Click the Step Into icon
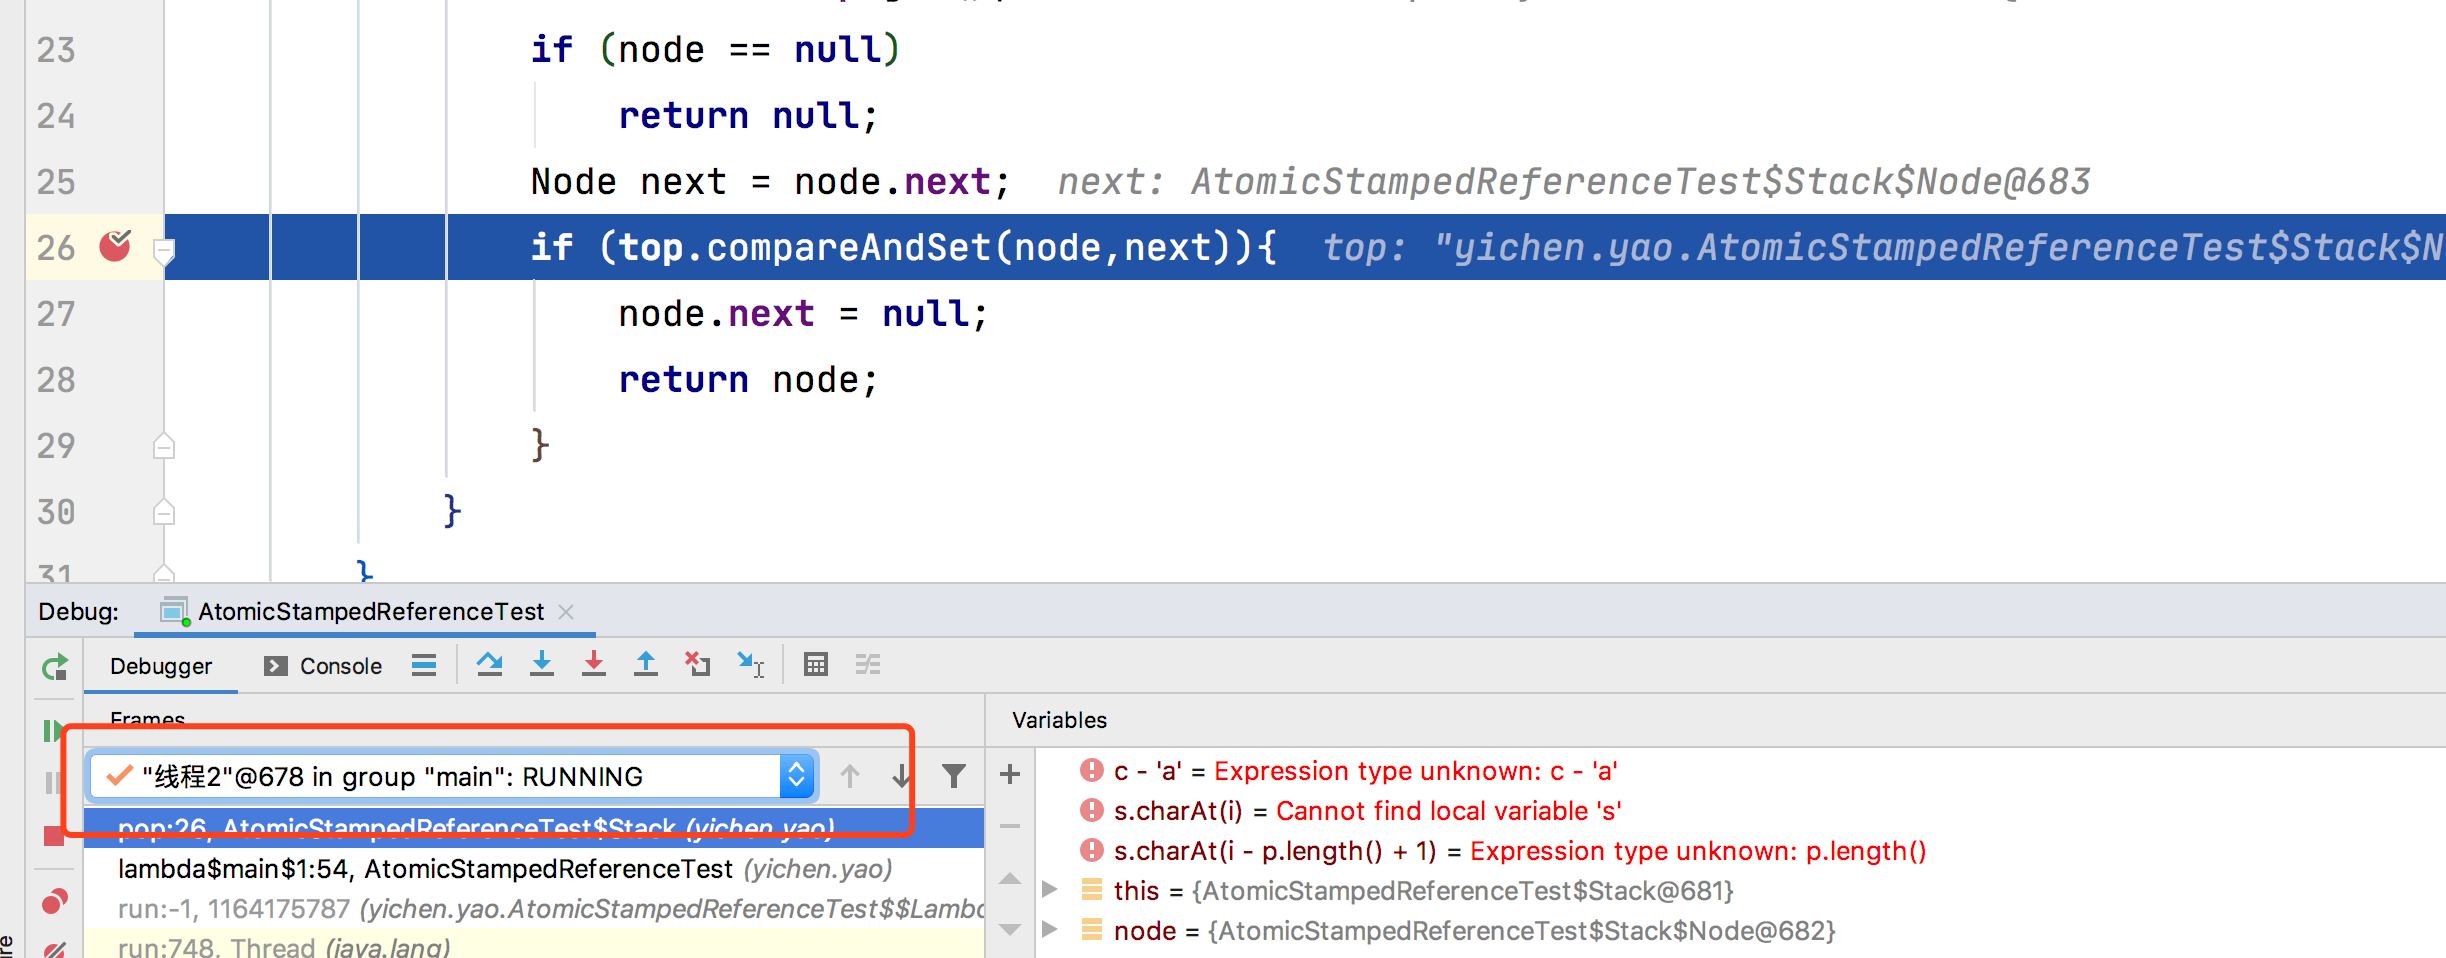This screenshot has height=958, width=2446. 542,665
